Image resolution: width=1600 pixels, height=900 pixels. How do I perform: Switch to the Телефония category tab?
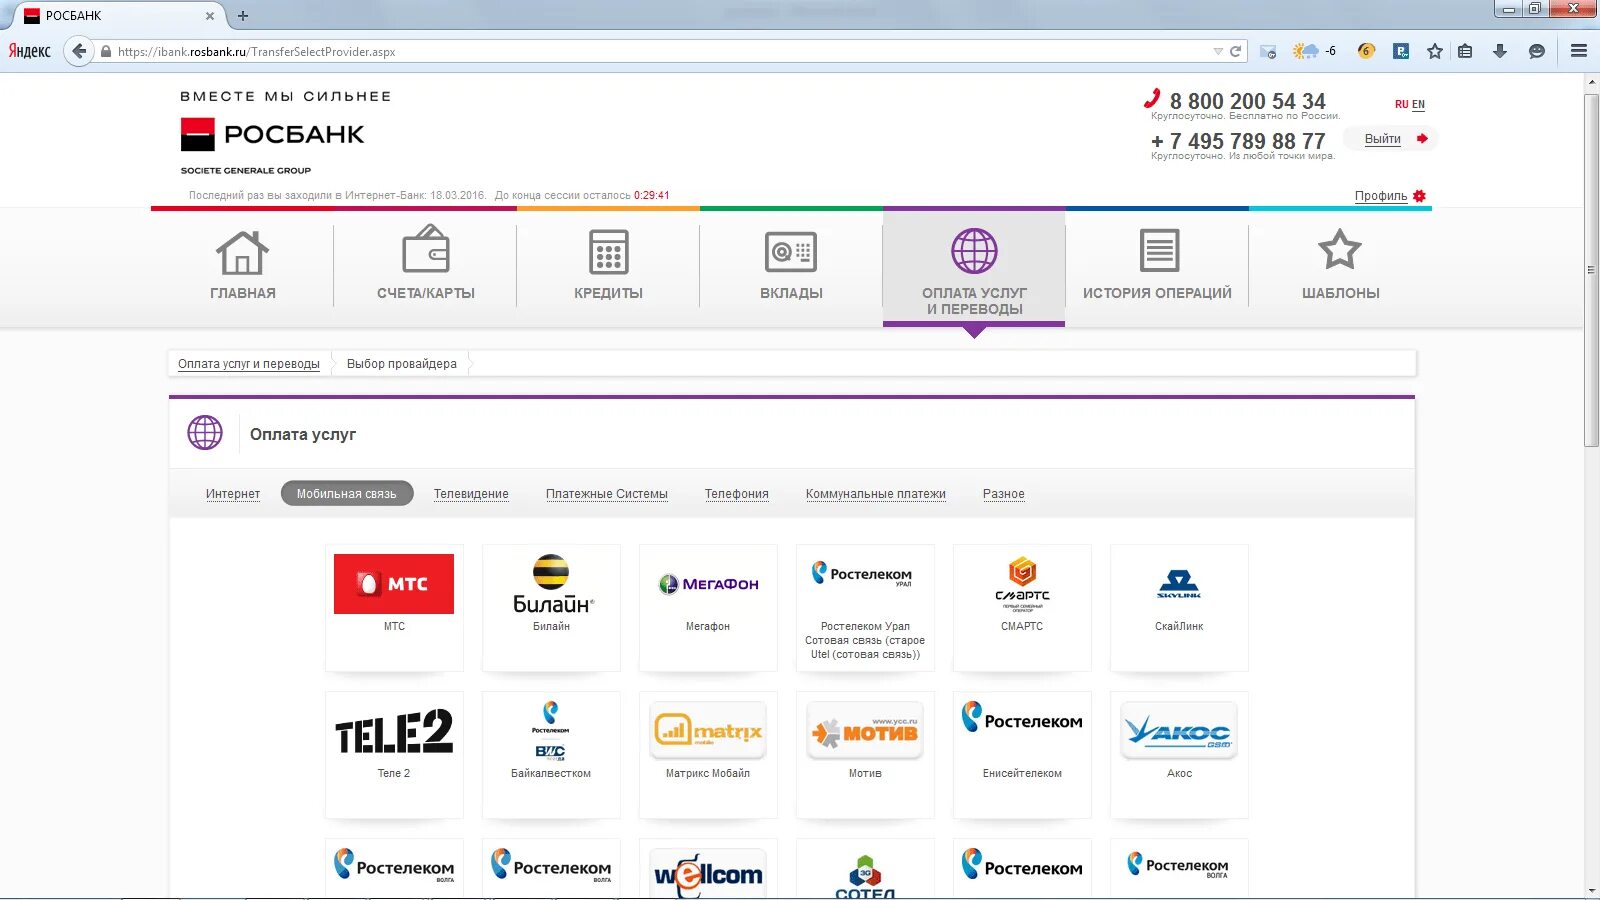pos(737,494)
